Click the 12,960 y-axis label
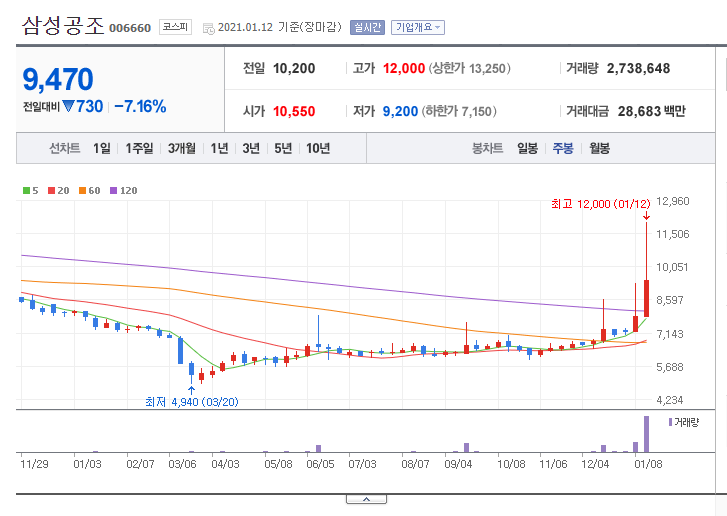The width and height of the screenshot is (727, 516). coord(673,201)
